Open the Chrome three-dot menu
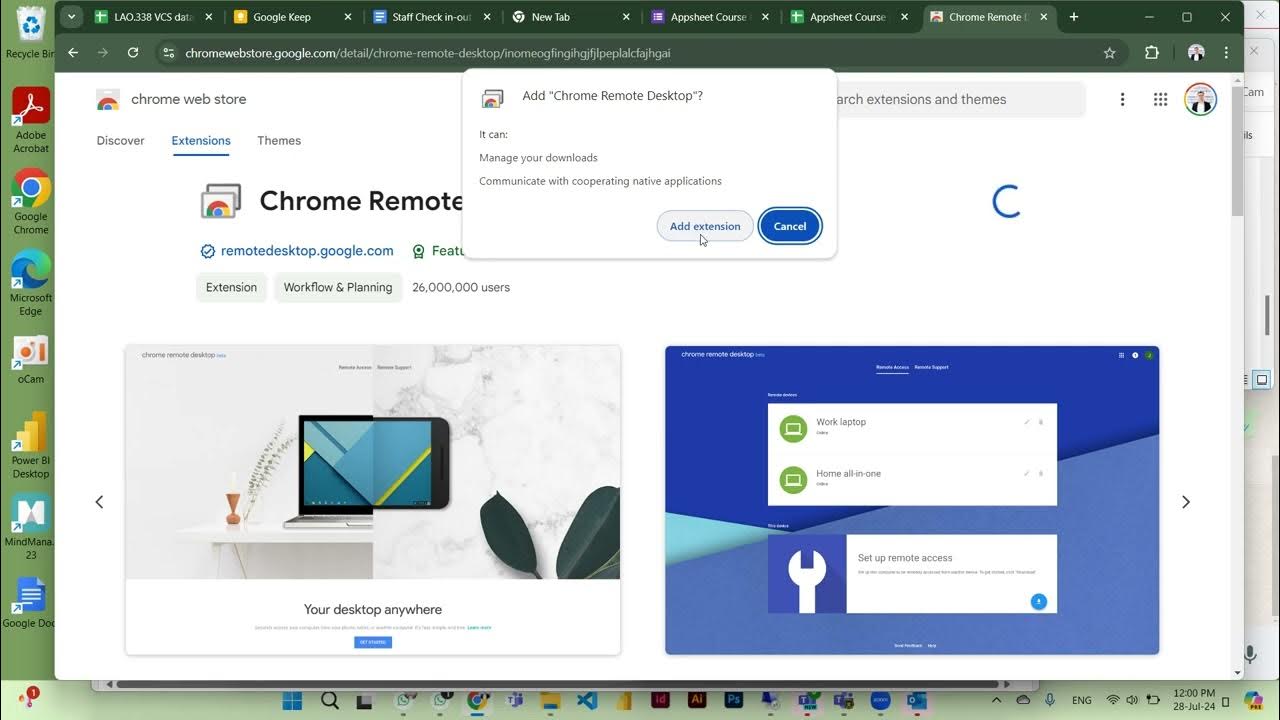Viewport: 1280px width, 720px height. tap(1226, 53)
